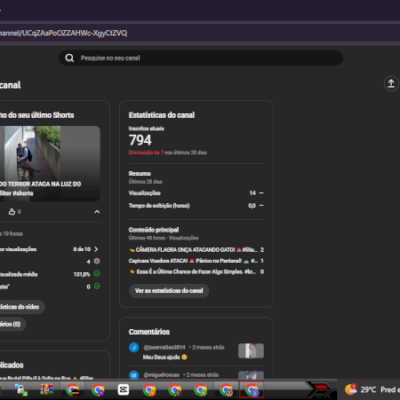Open the CapCut taskbar icon

click(x=123, y=389)
